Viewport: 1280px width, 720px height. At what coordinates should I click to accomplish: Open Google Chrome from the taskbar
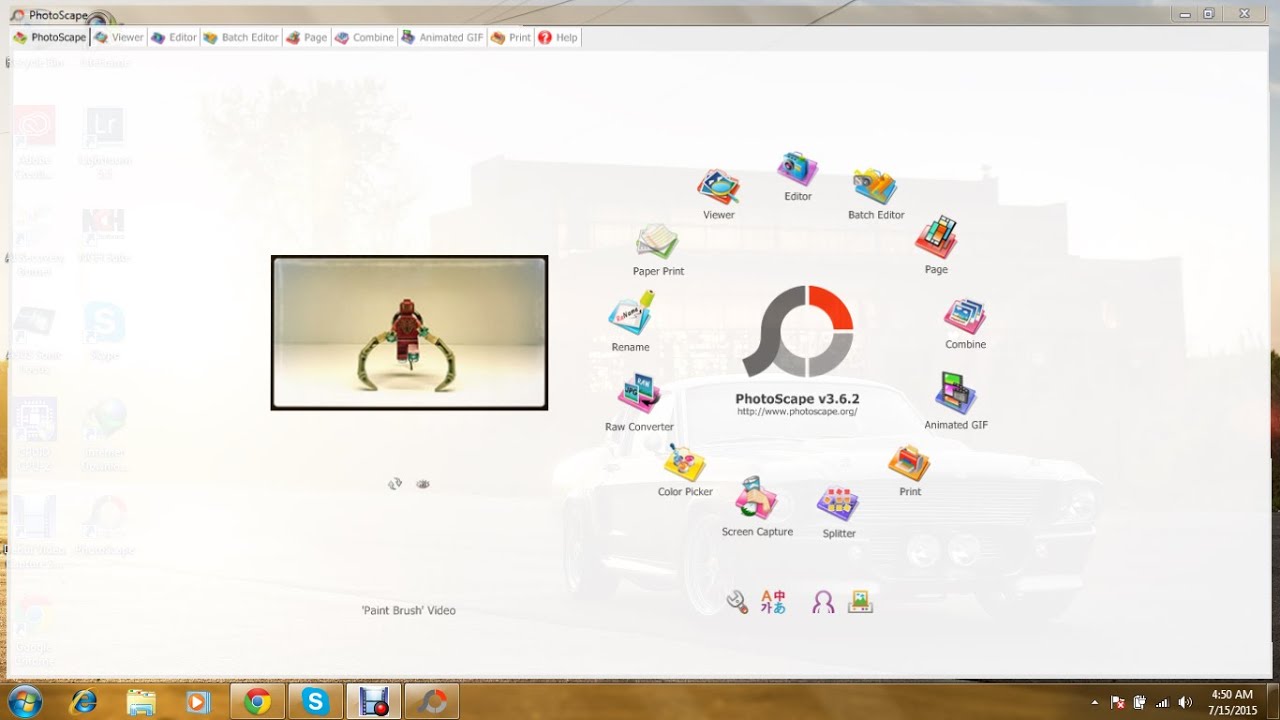pyautogui.click(x=258, y=701)
